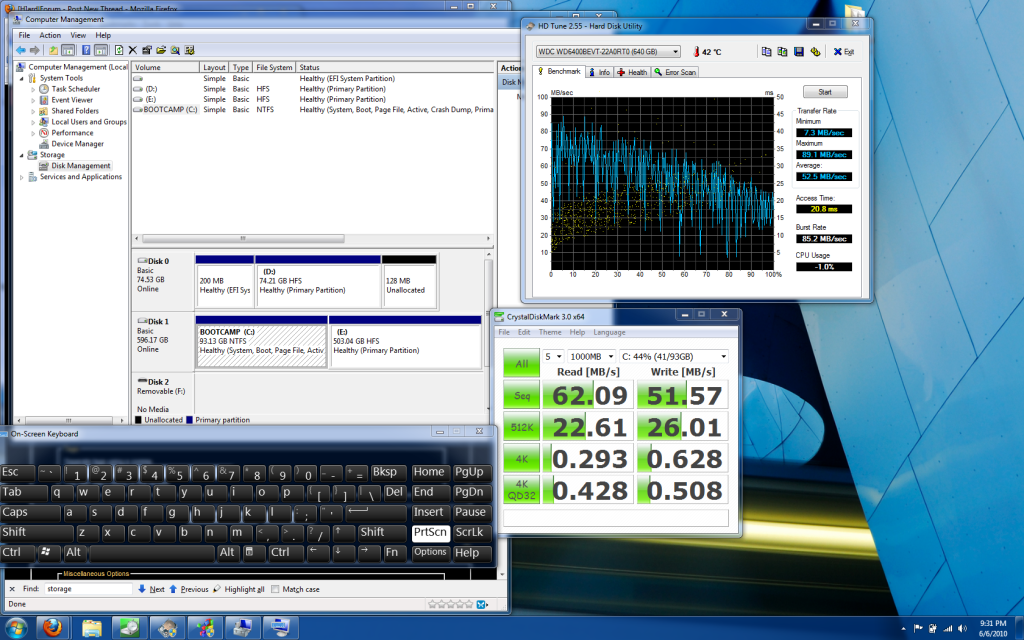Click the Action Center flag tray icon
Screen dimensions: 1024x640
click(x=918, y=629)
